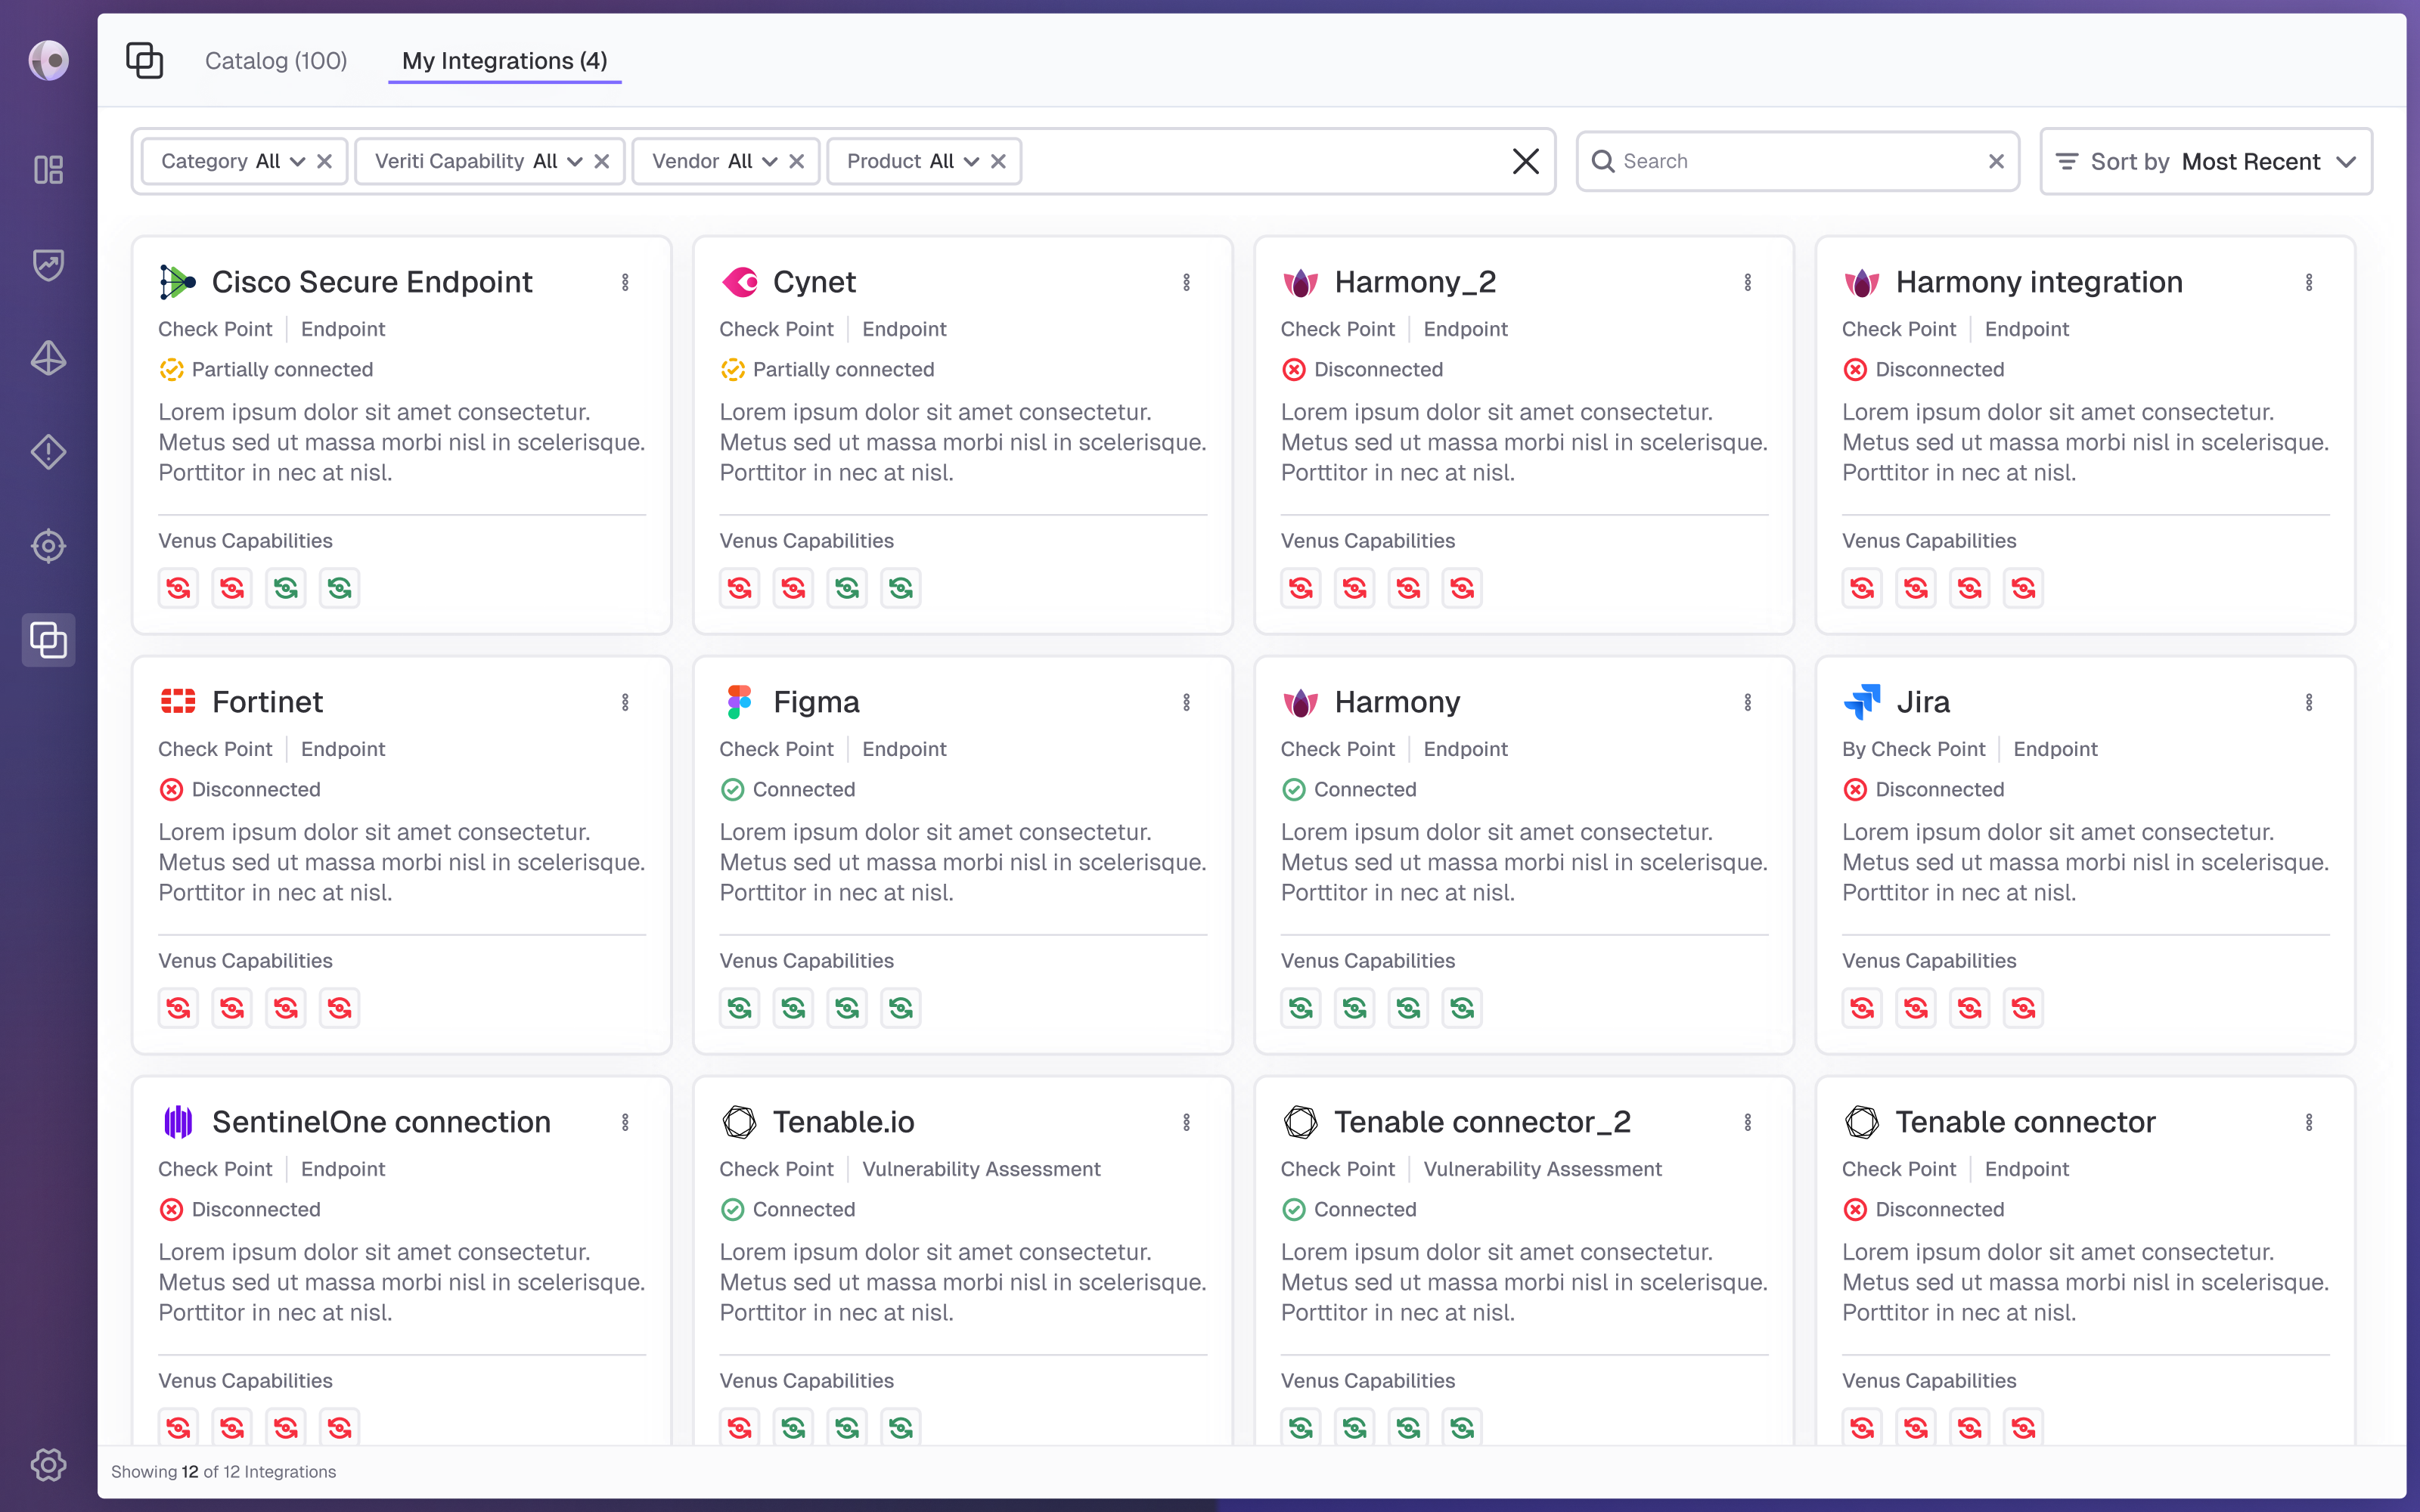Click the user avatar in sidebar top
The height and width of the screenshot is (1512, 2420).
pyautogui.click(x=48, y=60)
